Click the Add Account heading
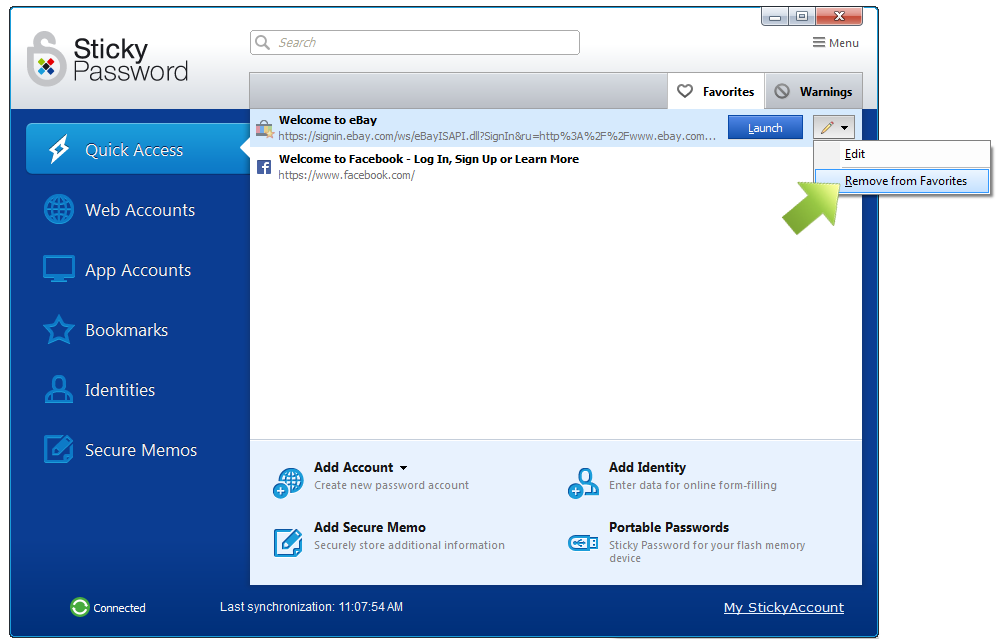This screenshot has width=1008, height=639. [354, 467]
